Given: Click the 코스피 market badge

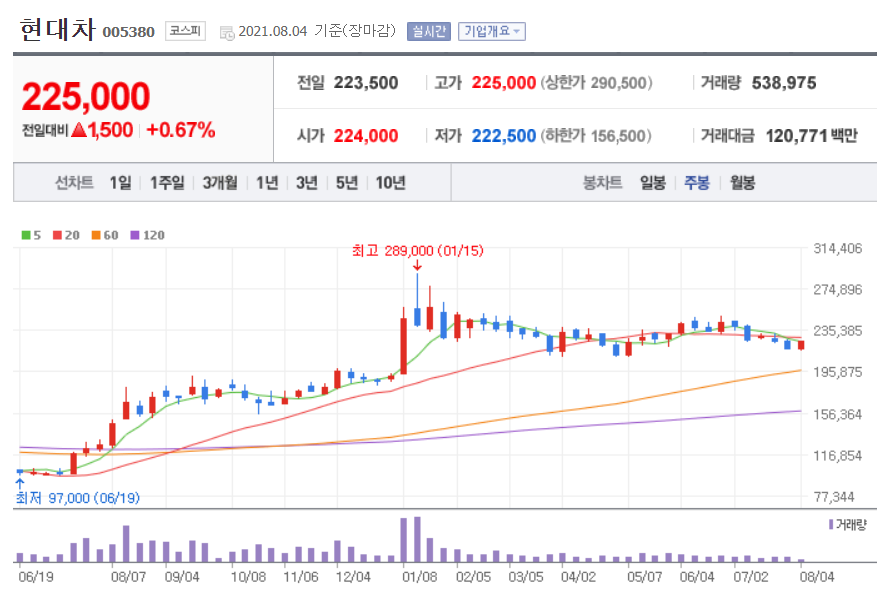Looking at the screenshot, I should (x=185, y=31).
